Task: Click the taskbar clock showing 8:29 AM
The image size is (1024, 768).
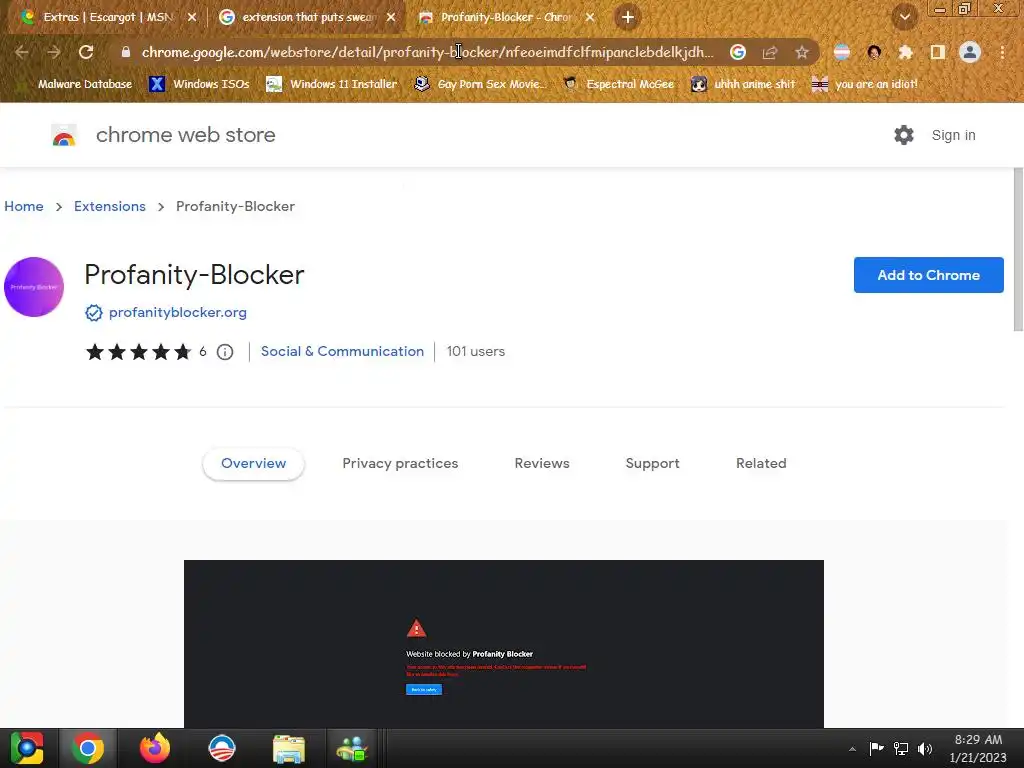Action: point(978,748)
